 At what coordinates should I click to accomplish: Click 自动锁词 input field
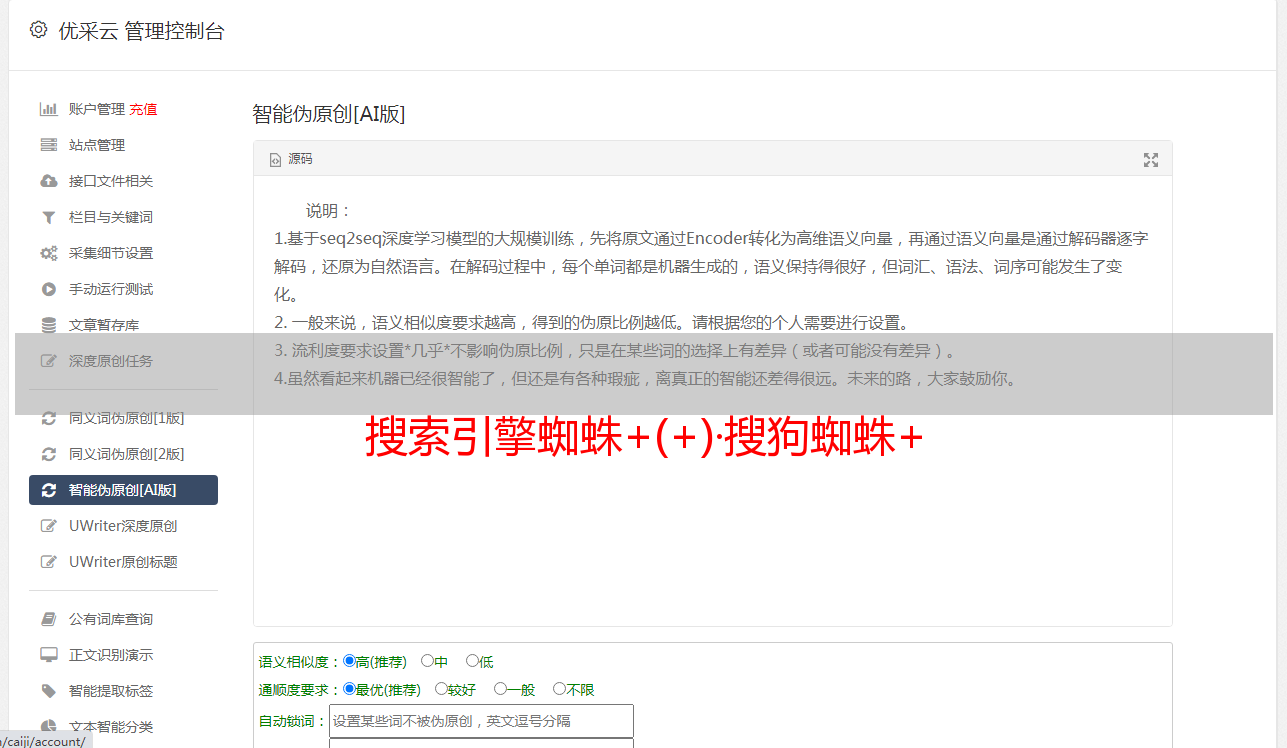pos(481,720)
